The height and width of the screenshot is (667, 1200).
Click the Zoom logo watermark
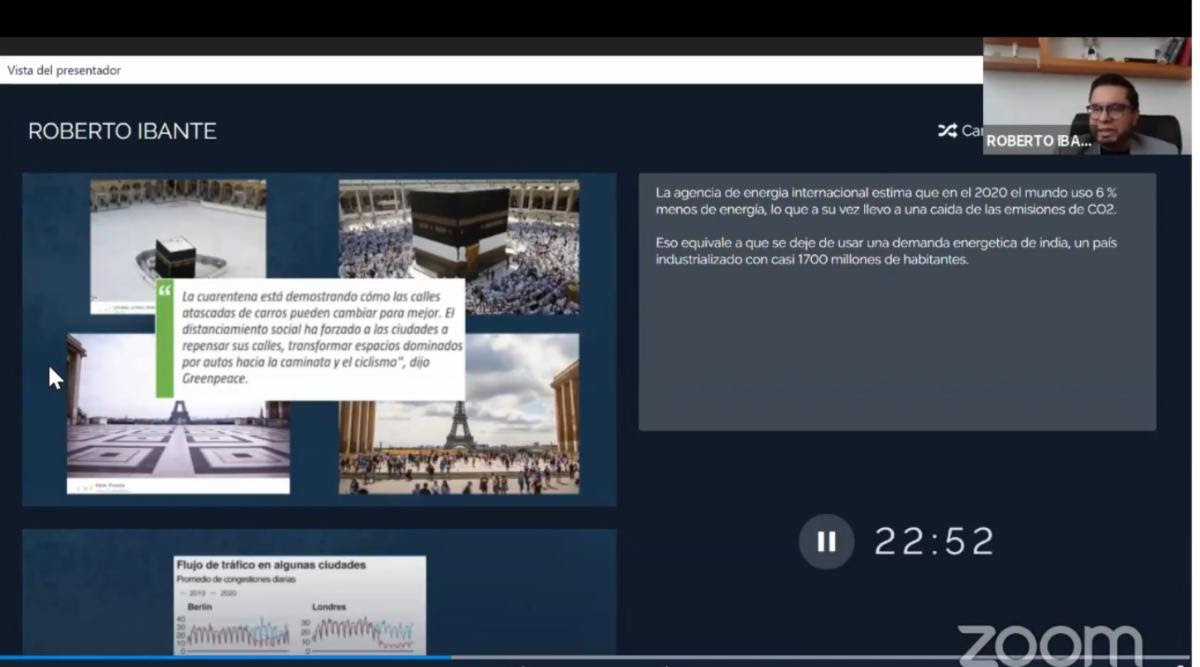(1049, 643)
